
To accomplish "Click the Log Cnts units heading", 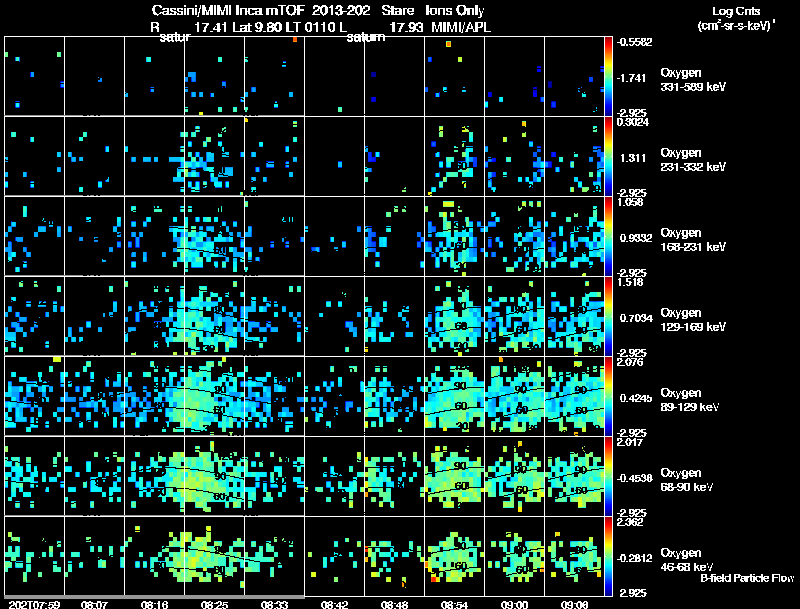I will (x=736, y=18).
